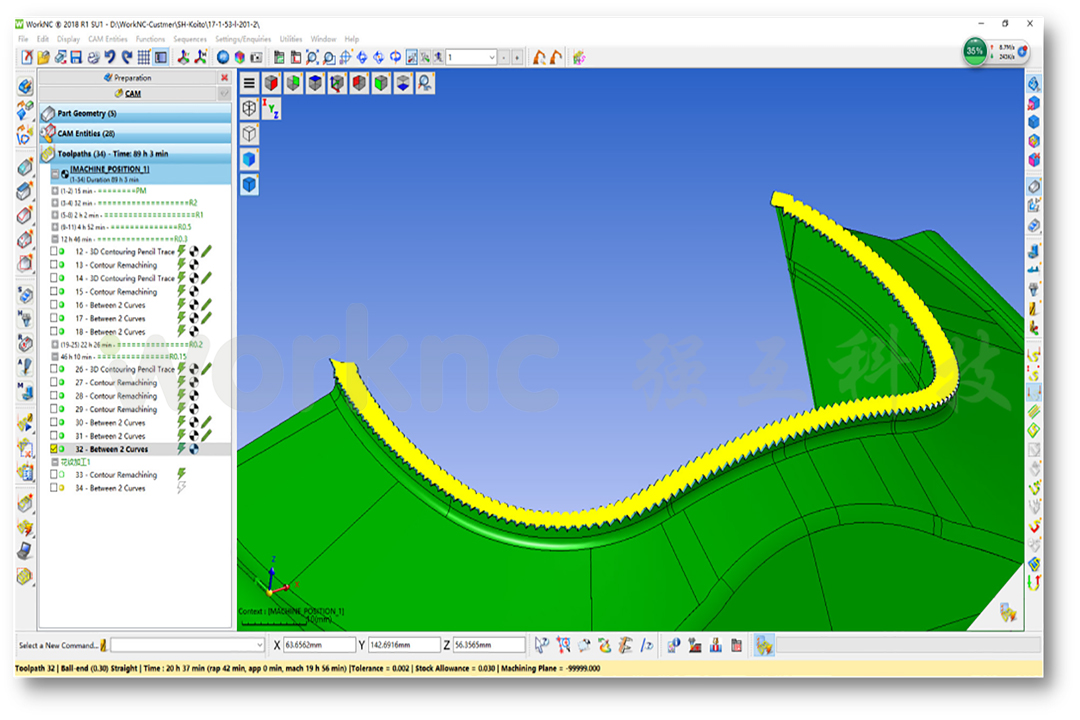Open the Display menu

pyautogui.click(x=68, y=39)
